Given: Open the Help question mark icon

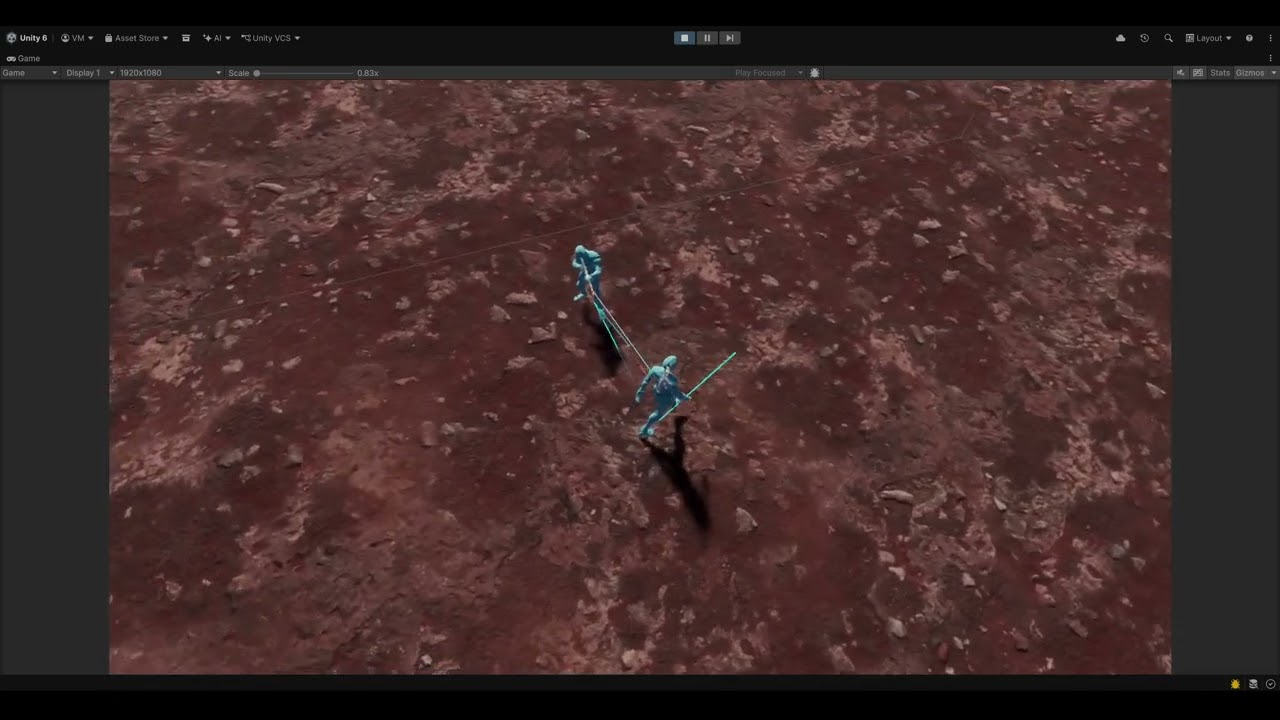Looking at the screenshot, I should click(1249, 38).
